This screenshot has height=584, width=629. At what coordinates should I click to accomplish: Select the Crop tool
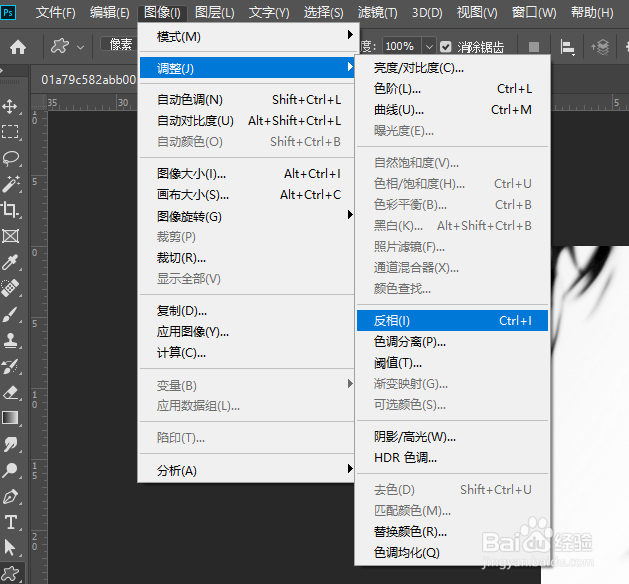click(x=10, y=210)
